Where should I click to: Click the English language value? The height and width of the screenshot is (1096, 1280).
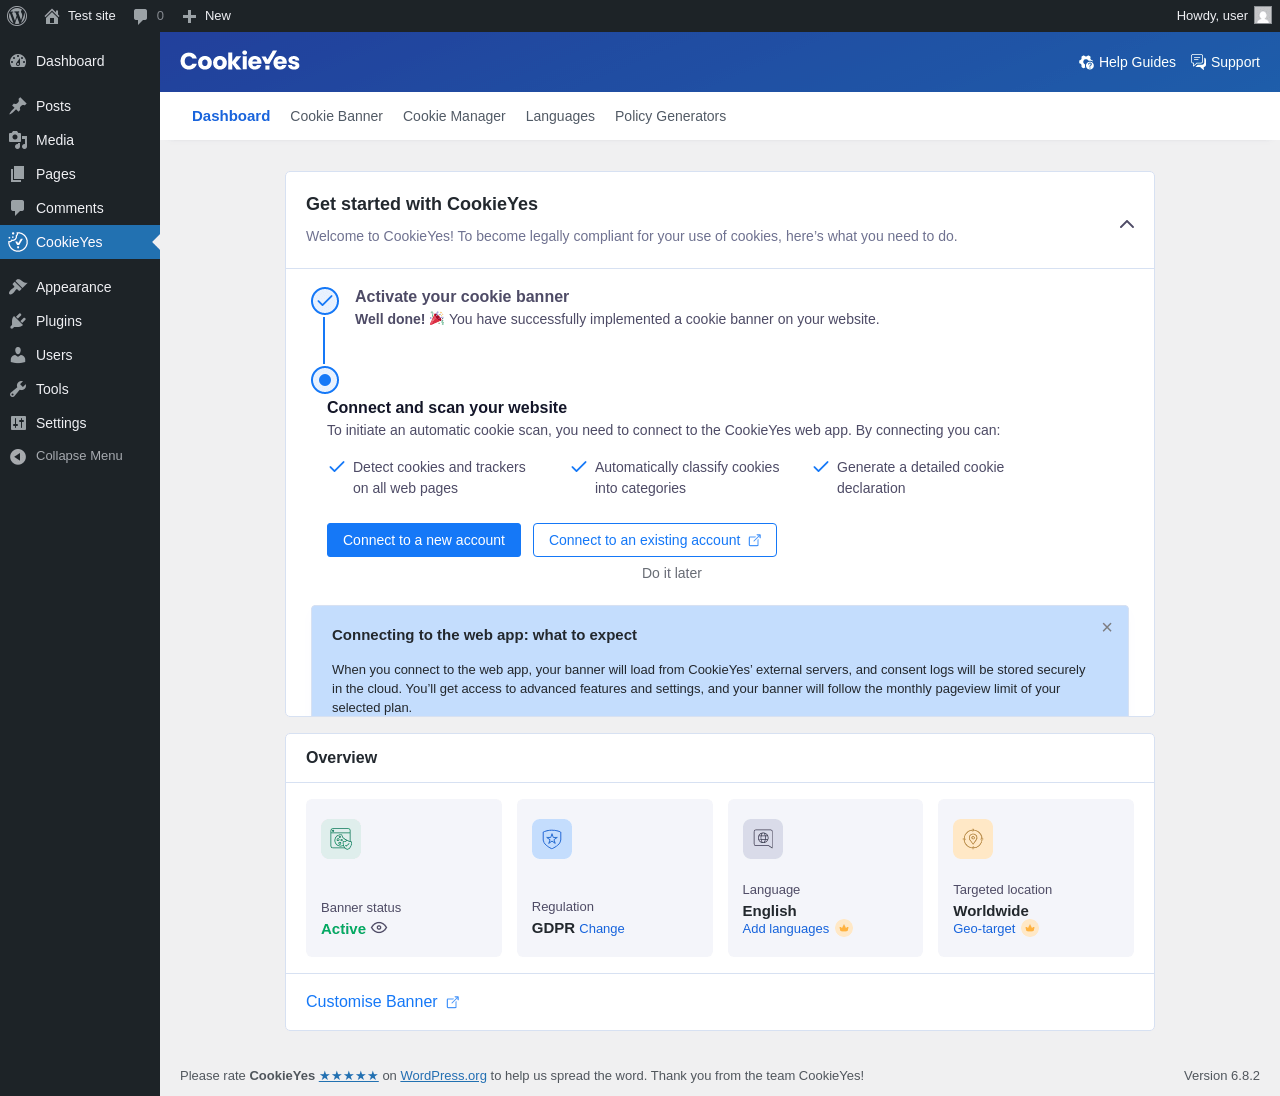pyautogui.click(x=770, y=911)
